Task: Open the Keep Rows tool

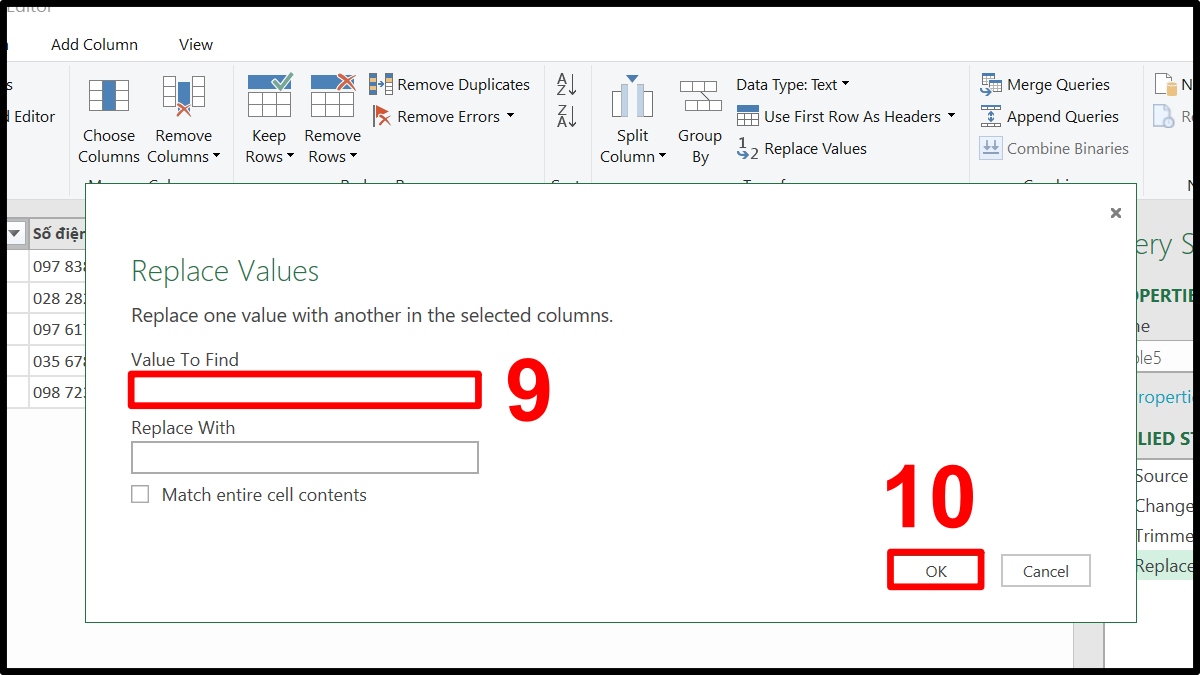Action: click(x=268, y=120)
